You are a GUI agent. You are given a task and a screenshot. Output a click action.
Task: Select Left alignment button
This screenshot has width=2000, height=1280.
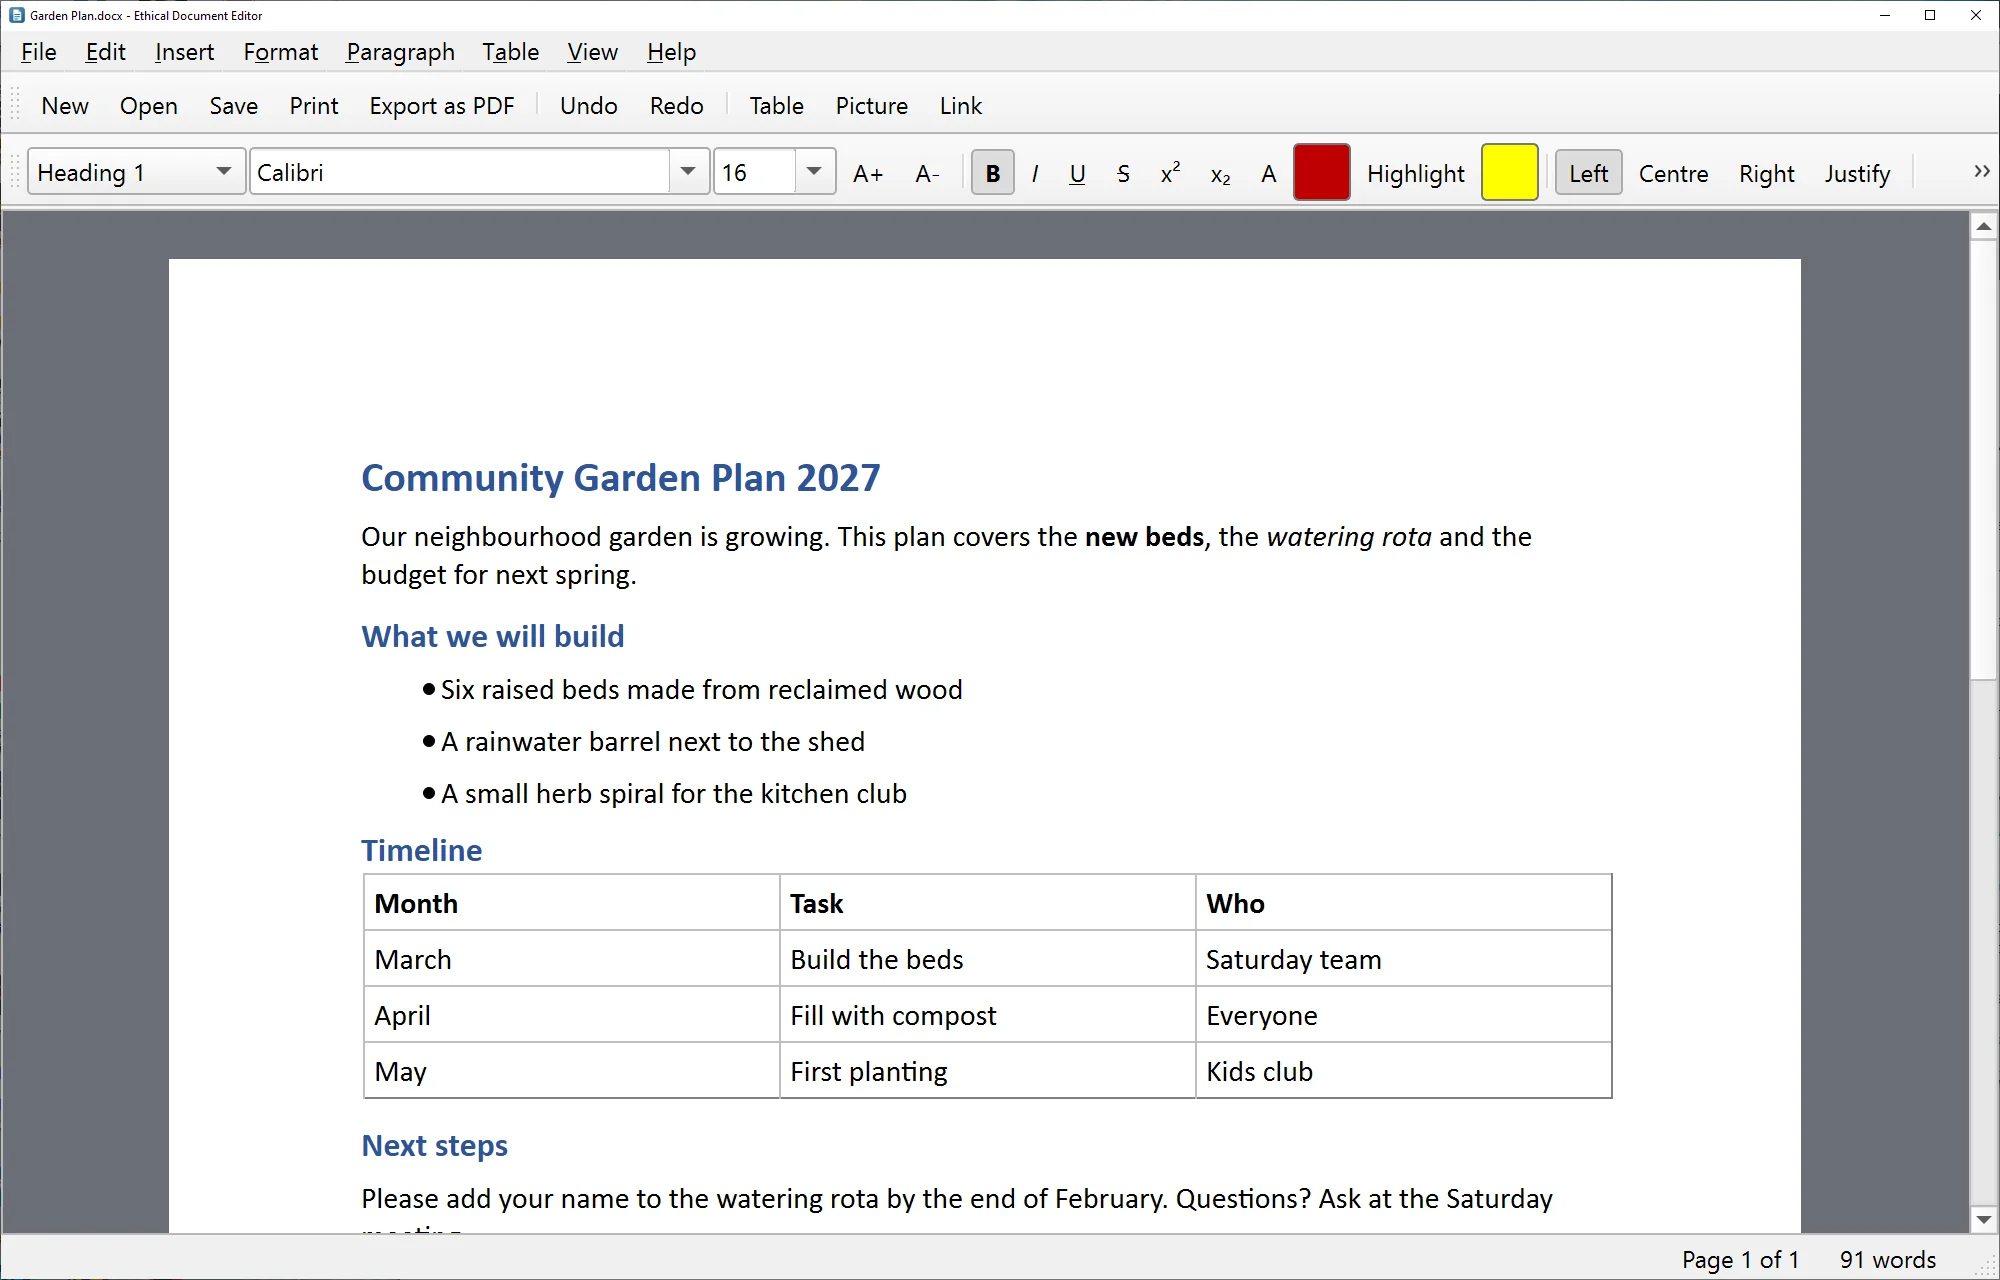(1588, 174)
